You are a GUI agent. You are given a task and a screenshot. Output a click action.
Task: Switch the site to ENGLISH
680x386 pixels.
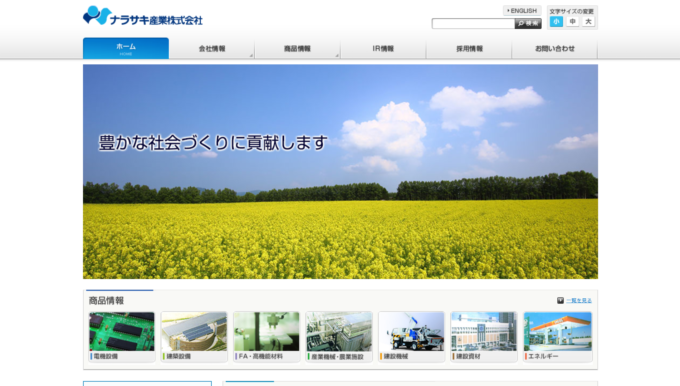coord(522,10)
